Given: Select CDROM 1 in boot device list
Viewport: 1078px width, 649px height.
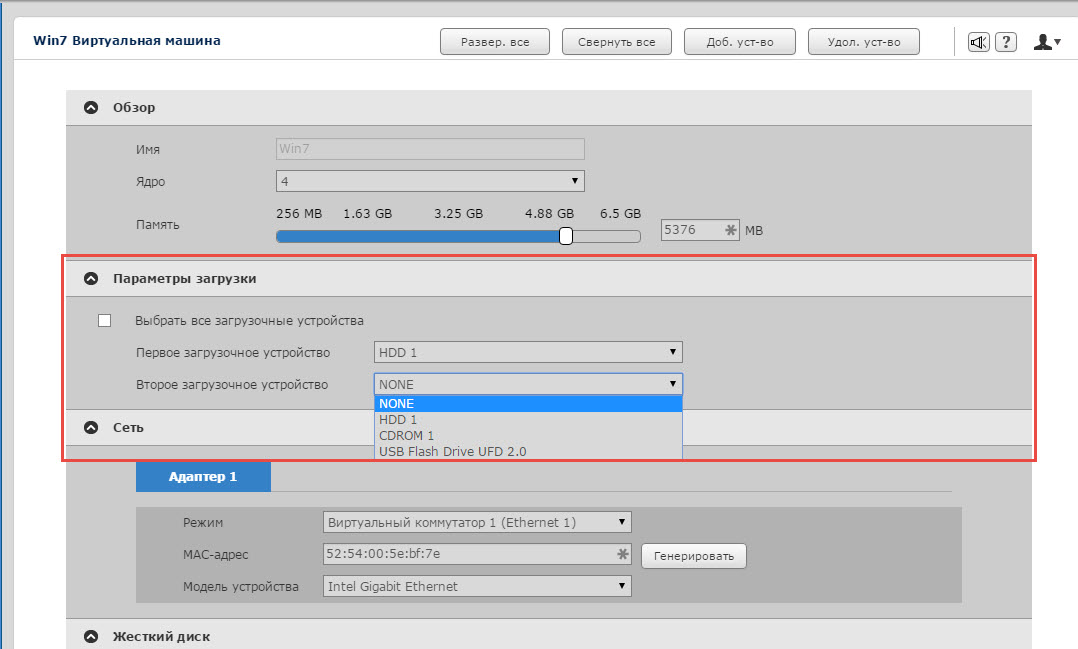Looking at the screenshot, I should point(528,435).
